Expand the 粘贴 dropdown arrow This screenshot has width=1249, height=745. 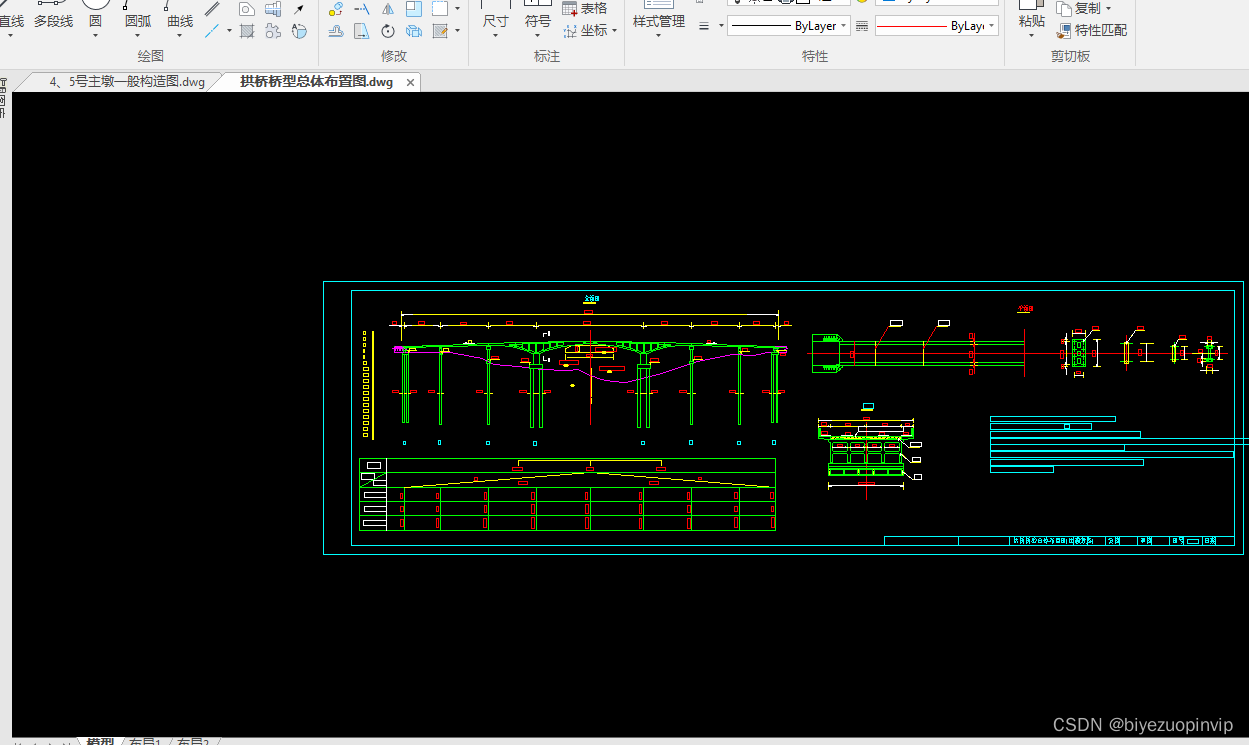tap(1031, 36)
